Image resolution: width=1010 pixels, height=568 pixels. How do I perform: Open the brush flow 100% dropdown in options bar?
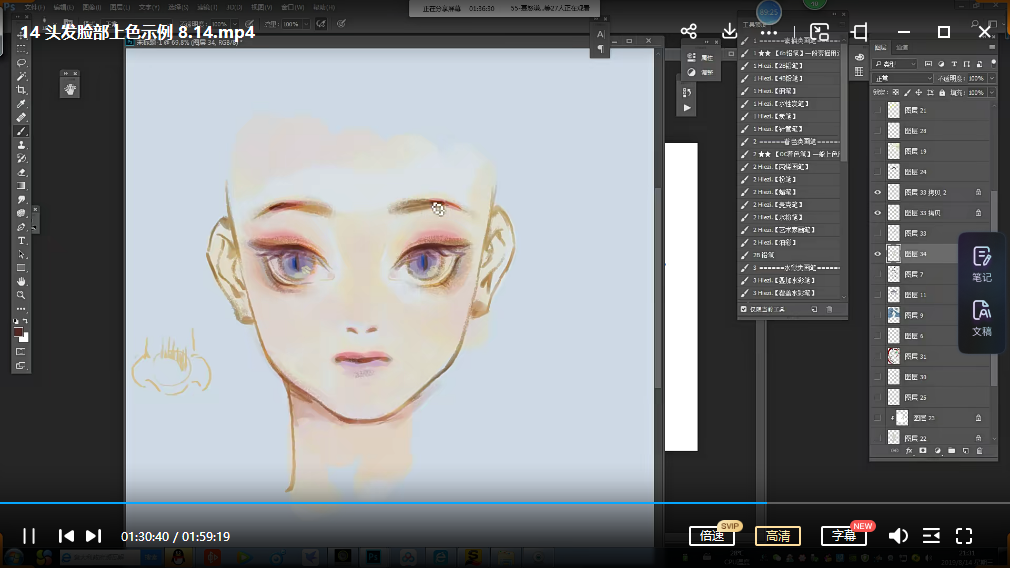(306, 24)
